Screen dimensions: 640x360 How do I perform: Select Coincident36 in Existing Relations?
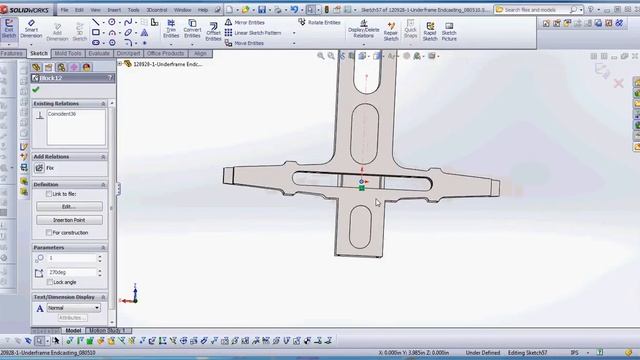(x=62, y=114)
